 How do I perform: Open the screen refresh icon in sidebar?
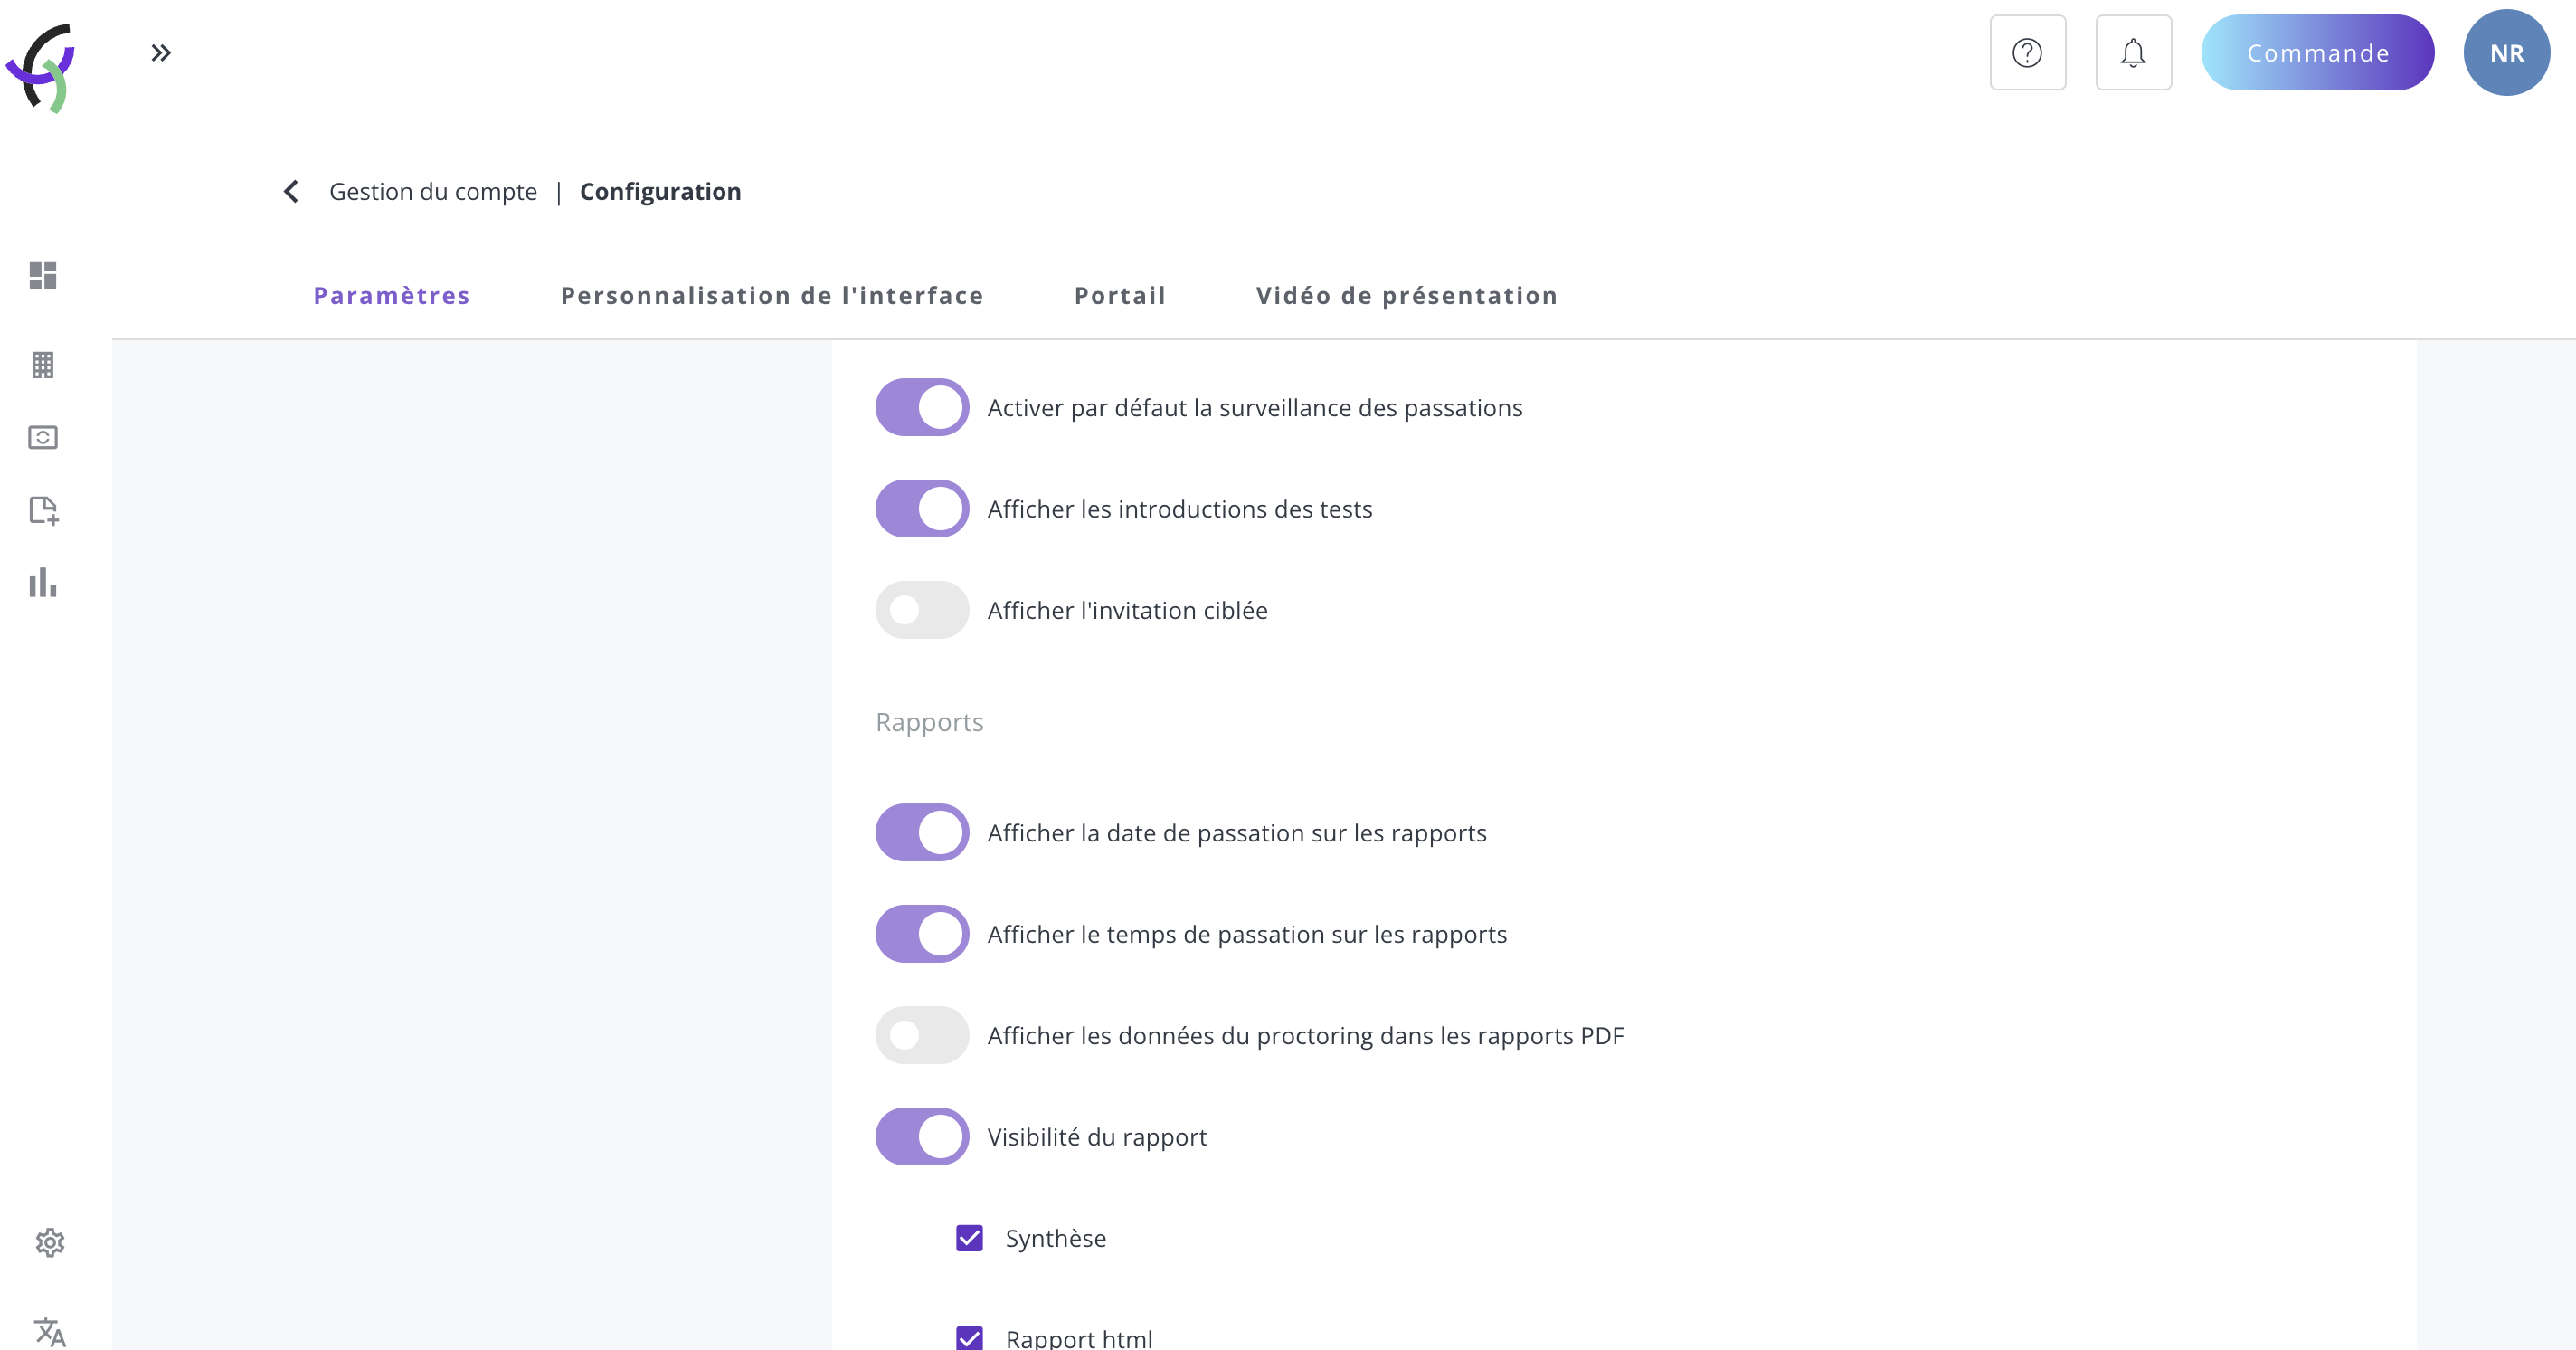click(43, 438)
